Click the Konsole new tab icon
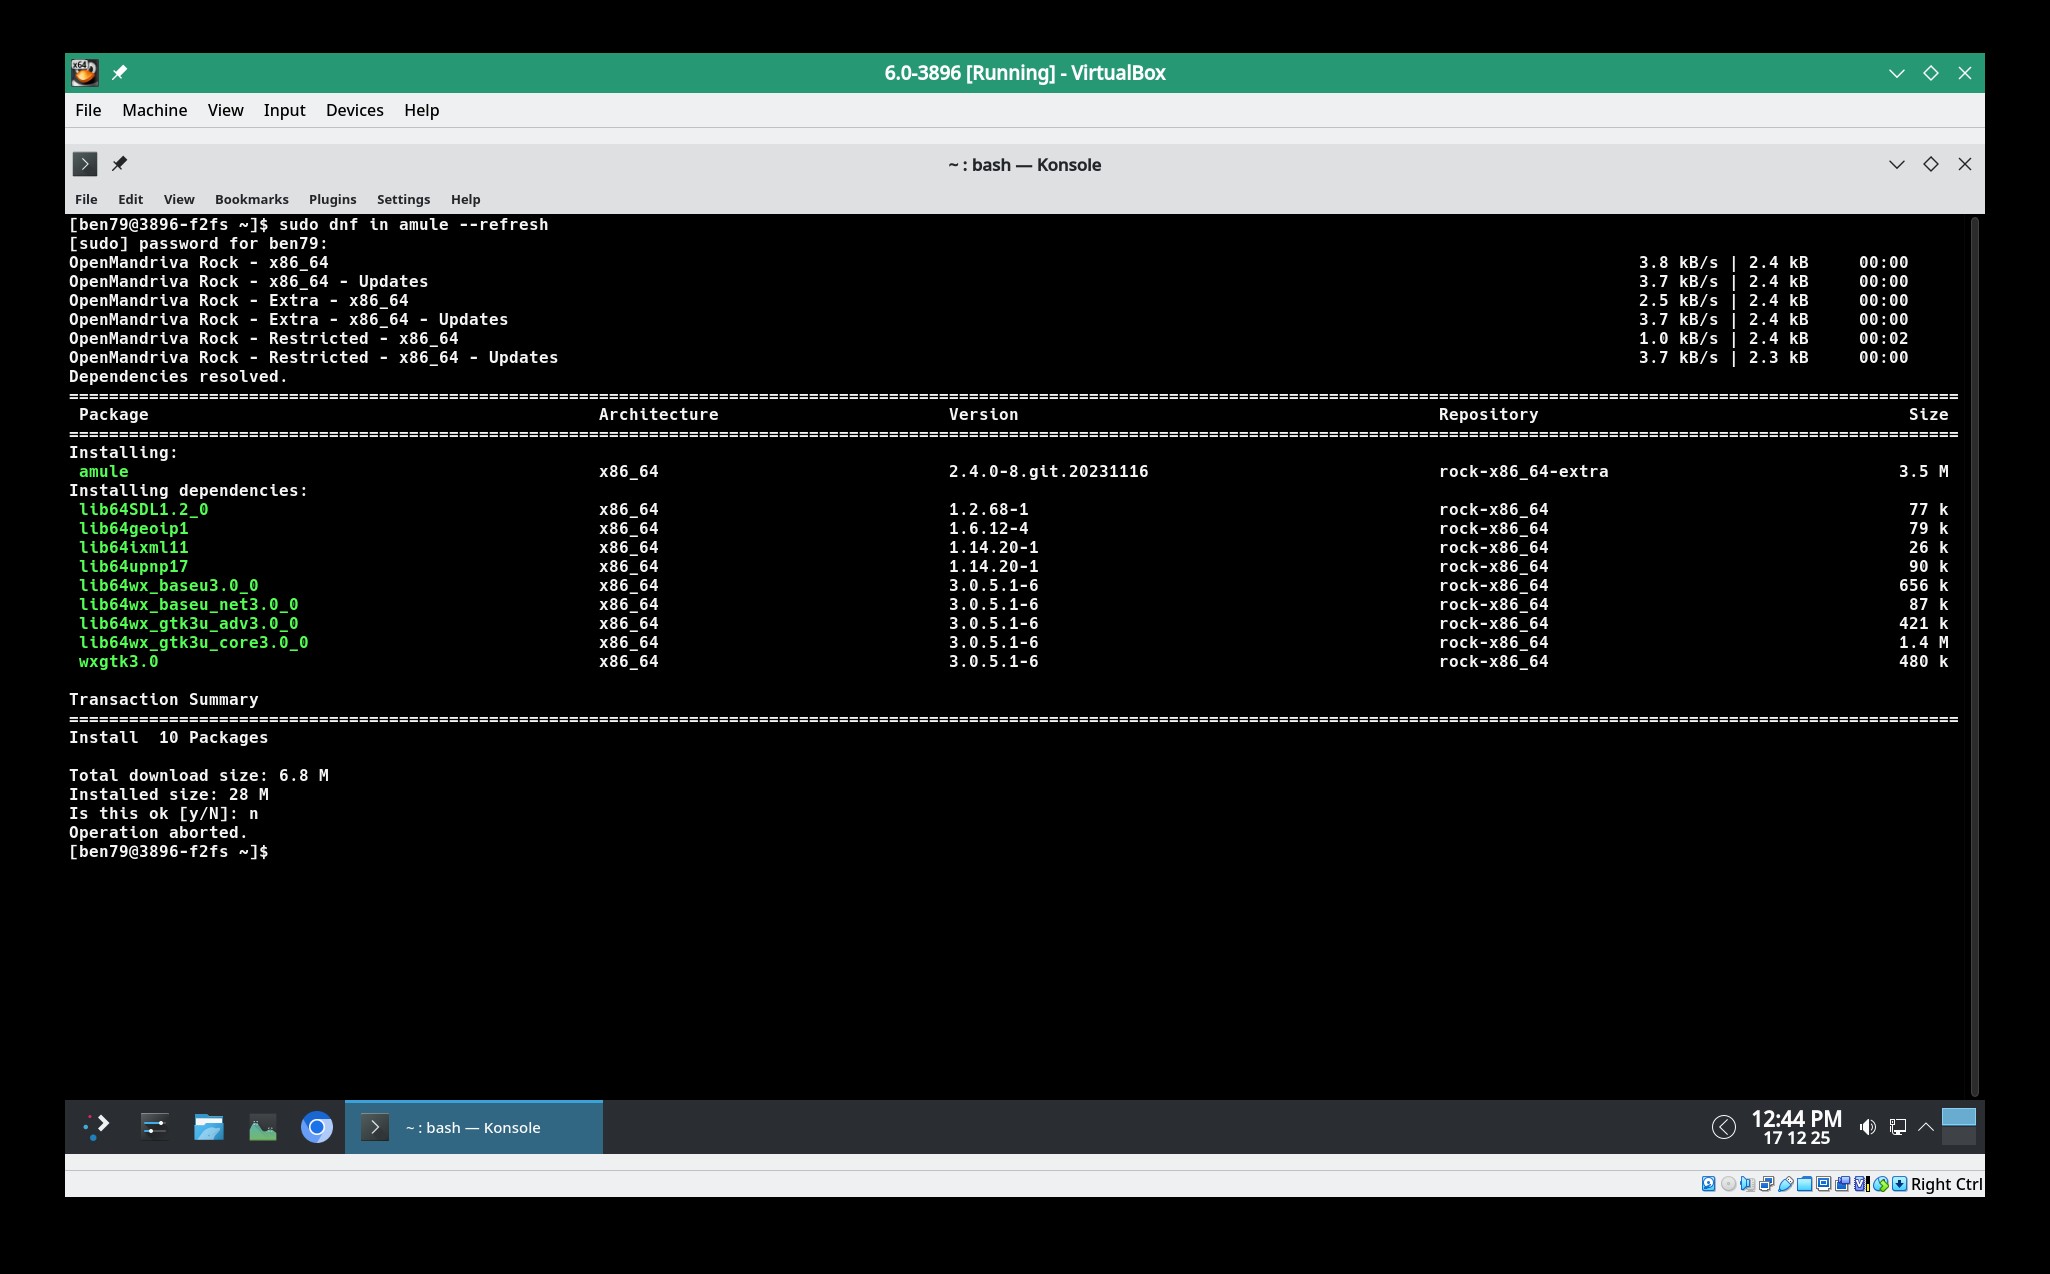The height and width of the screenshot is (1274, 2050). (85, 164)
